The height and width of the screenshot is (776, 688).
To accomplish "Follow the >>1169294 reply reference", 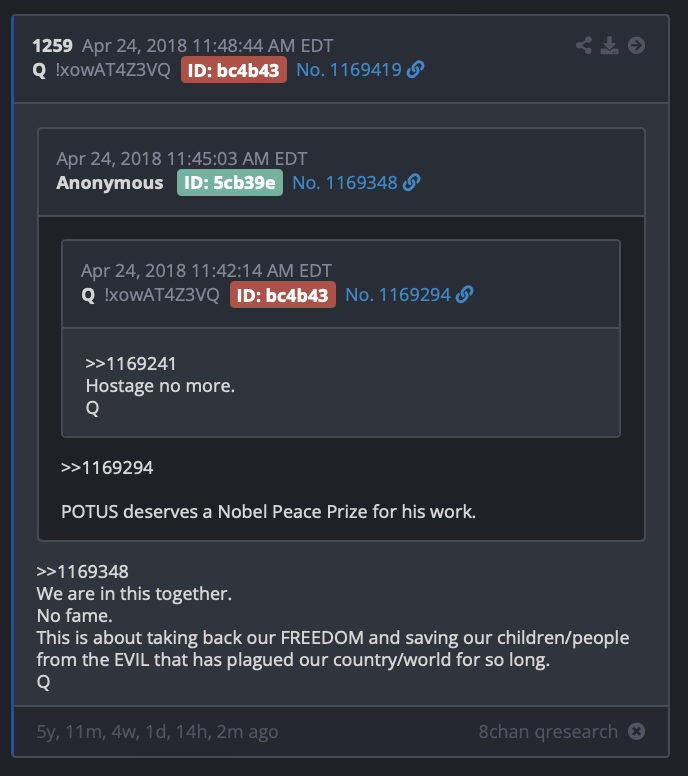I will pyautogui.click(x=107, y=468).
